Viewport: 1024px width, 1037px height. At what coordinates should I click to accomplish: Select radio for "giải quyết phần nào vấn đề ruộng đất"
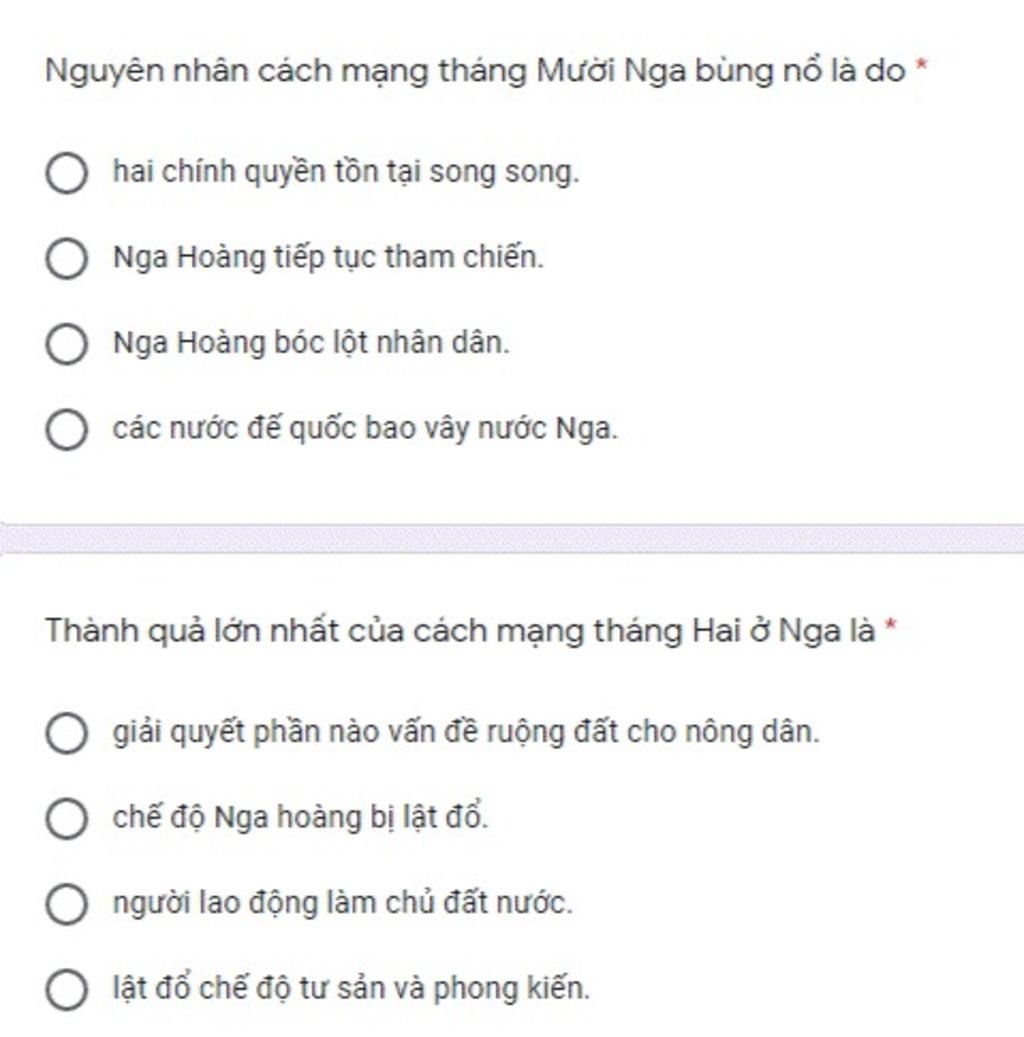(x=66, y=733)
